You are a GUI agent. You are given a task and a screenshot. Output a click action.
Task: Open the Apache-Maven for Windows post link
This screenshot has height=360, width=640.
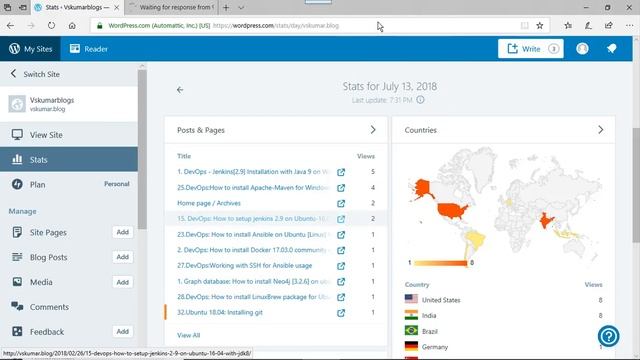pyautogui.click(x=253, y=188)
